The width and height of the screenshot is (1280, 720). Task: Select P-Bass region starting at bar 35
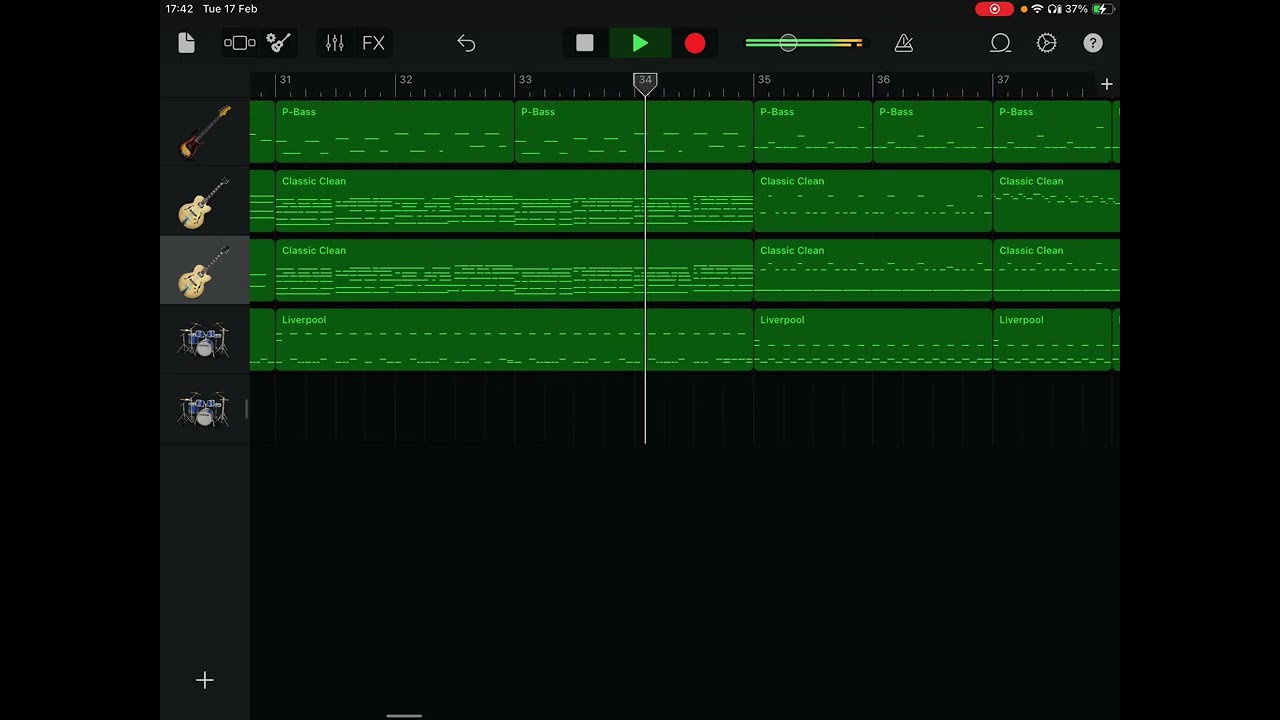(x=813, y=132)
